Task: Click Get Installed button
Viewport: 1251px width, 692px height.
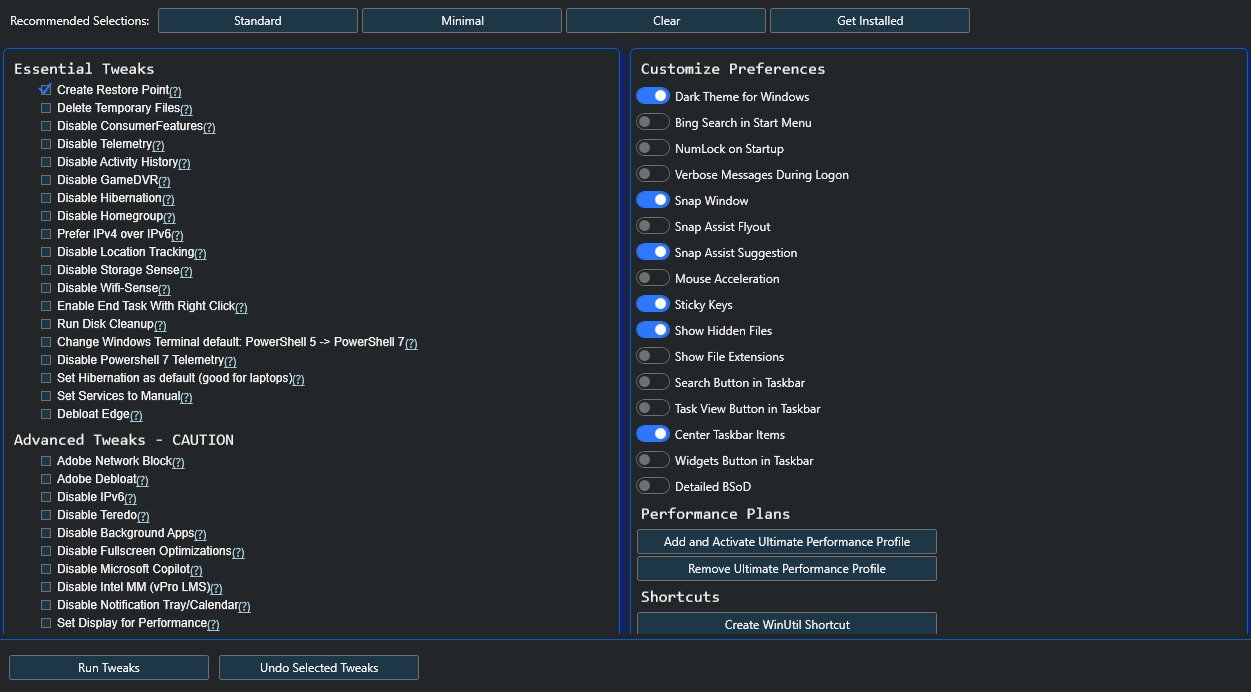Action: (870, 20)
